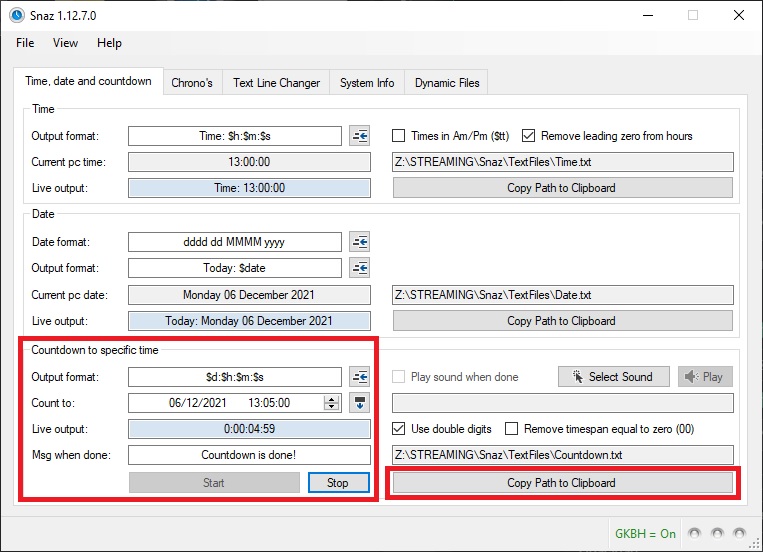Image resolution: width=763 pixels, height=552 pixels.
Task: Check Remove timespan equal to zero option
Action: click(x=512, y=429)
